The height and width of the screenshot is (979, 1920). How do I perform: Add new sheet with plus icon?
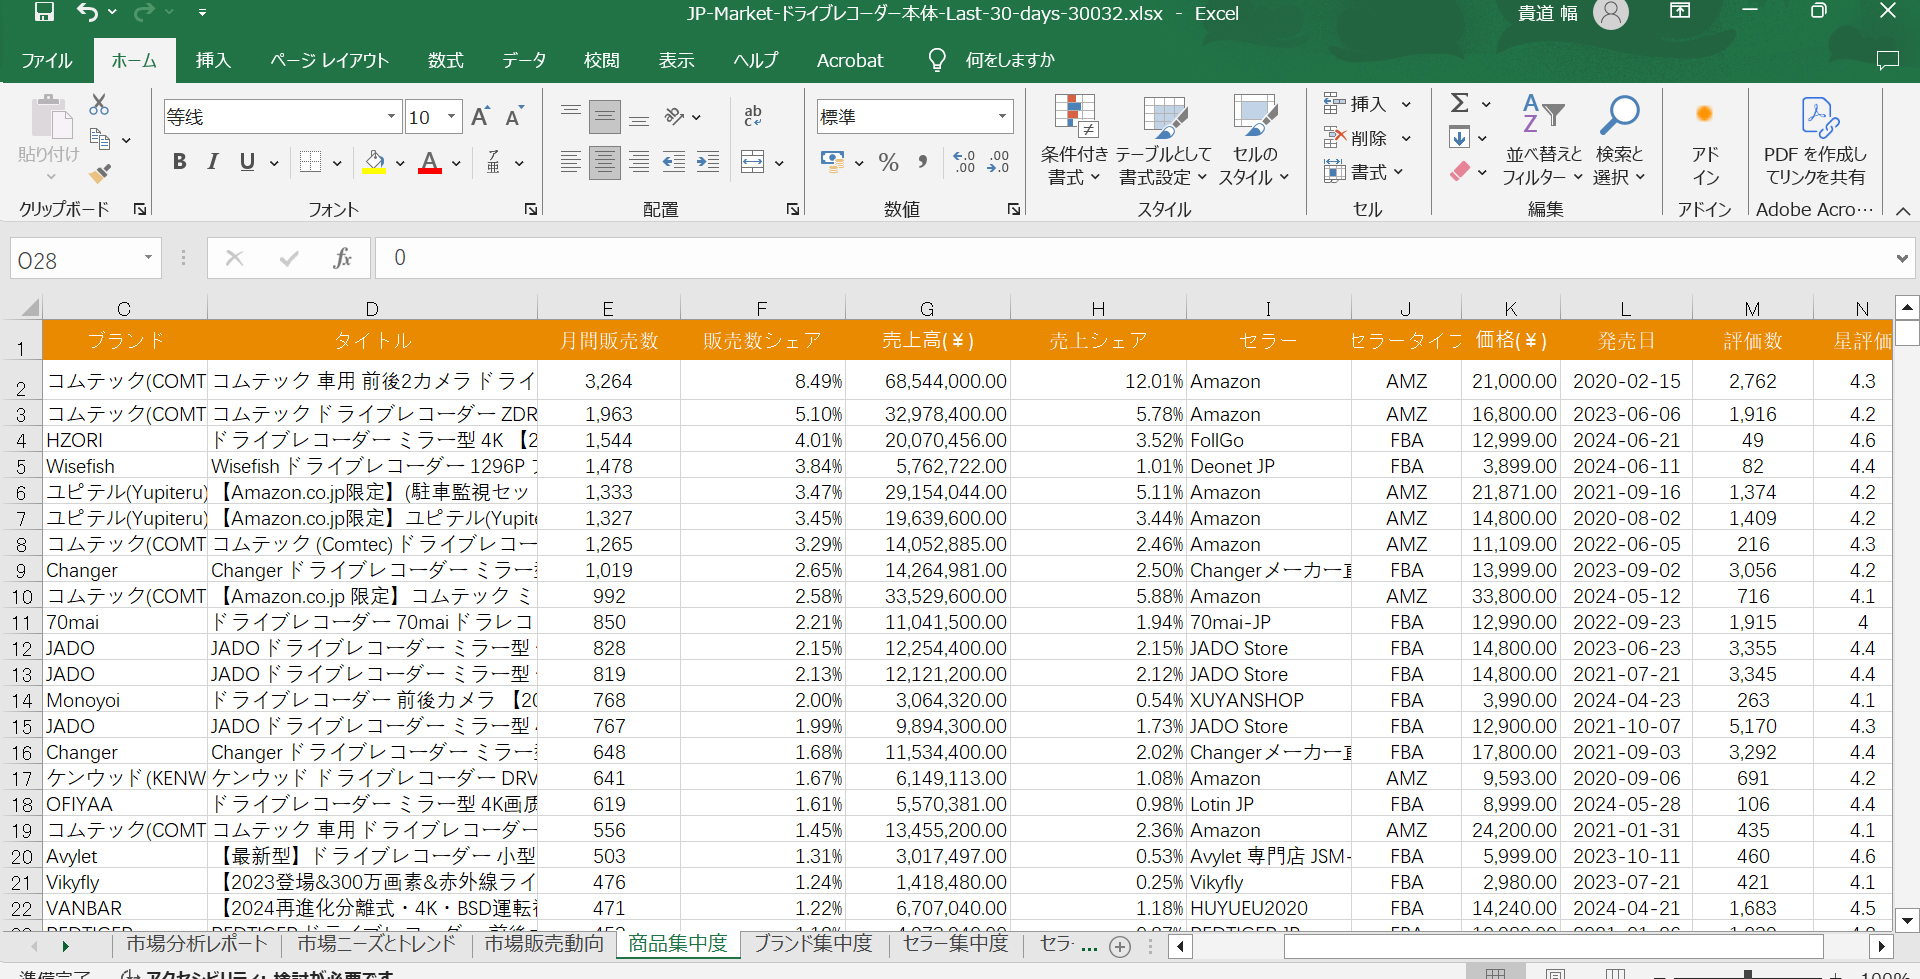[1120, 946]
